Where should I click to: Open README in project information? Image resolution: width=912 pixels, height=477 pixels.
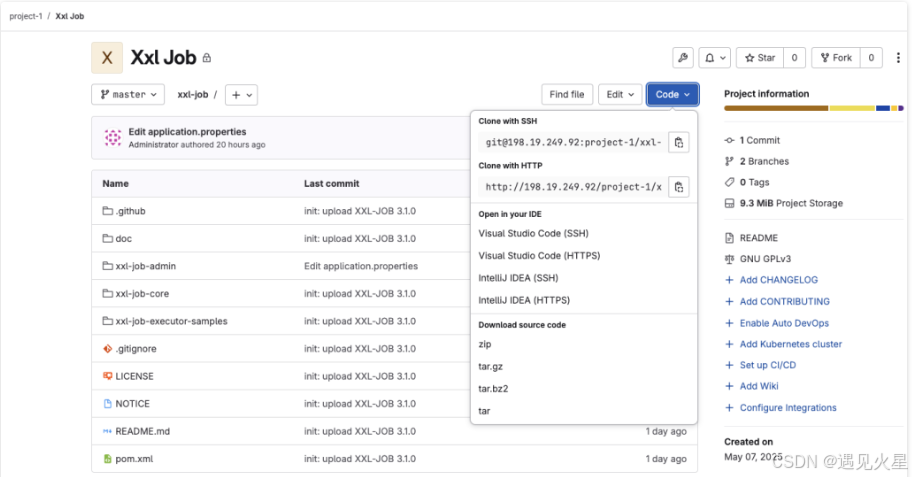(x=758, y=238)
